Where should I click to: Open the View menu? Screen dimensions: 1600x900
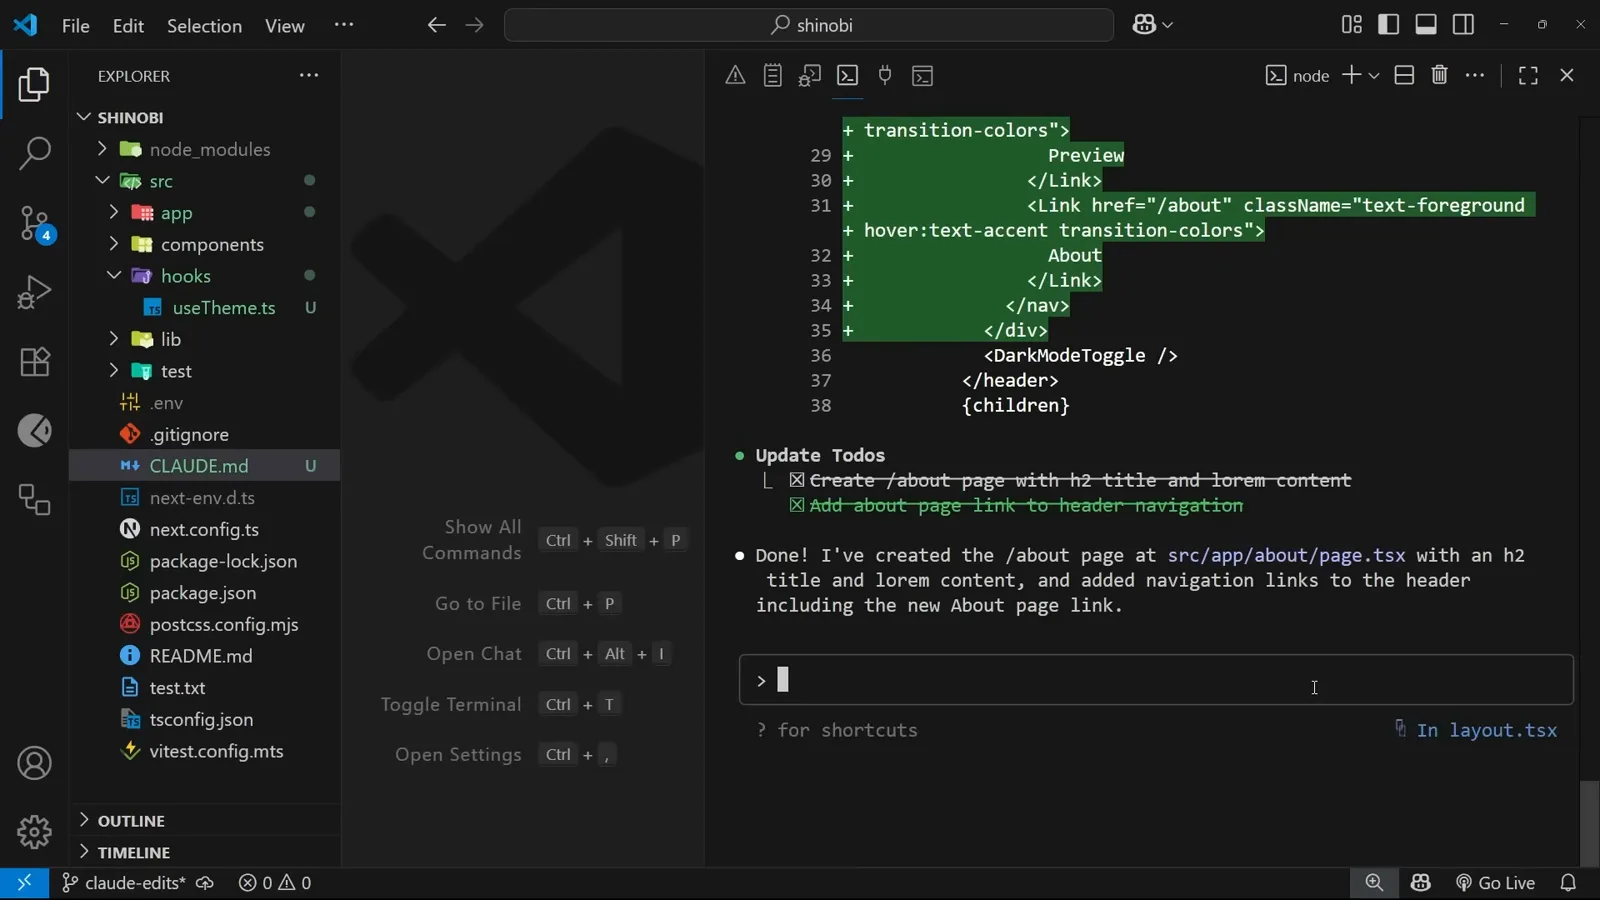click(285, 26)
